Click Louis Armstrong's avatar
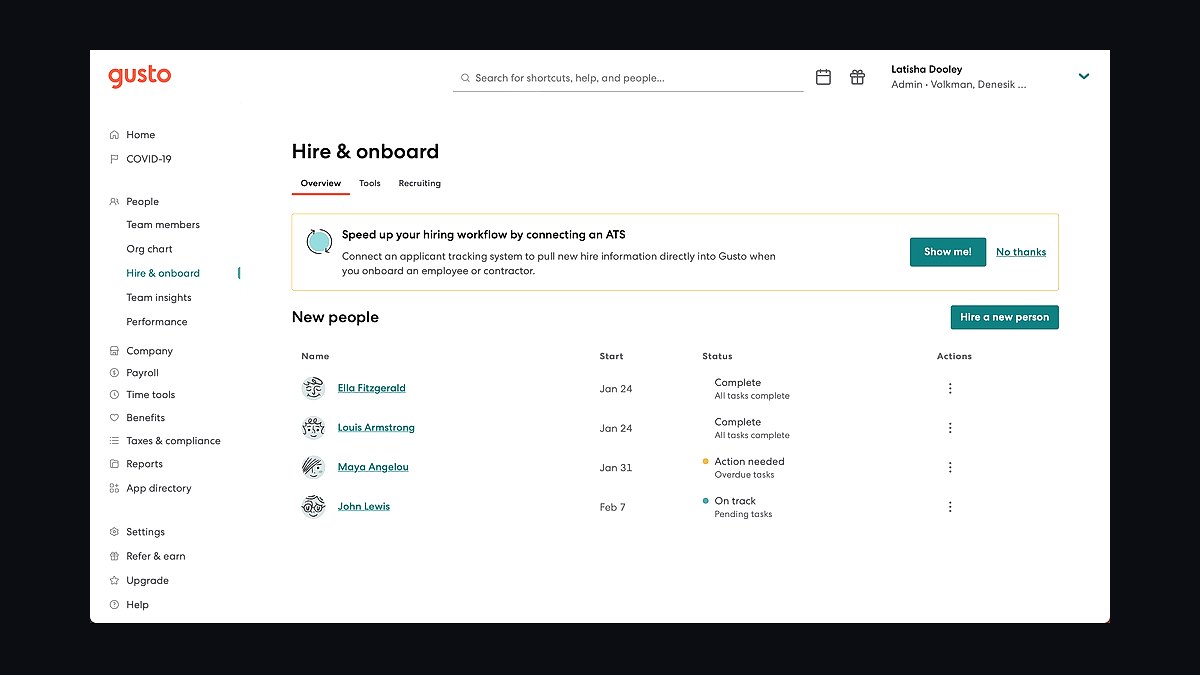The height and width of the screenshot is (675, 1200). pyautogui.click(x=314, y=428)
